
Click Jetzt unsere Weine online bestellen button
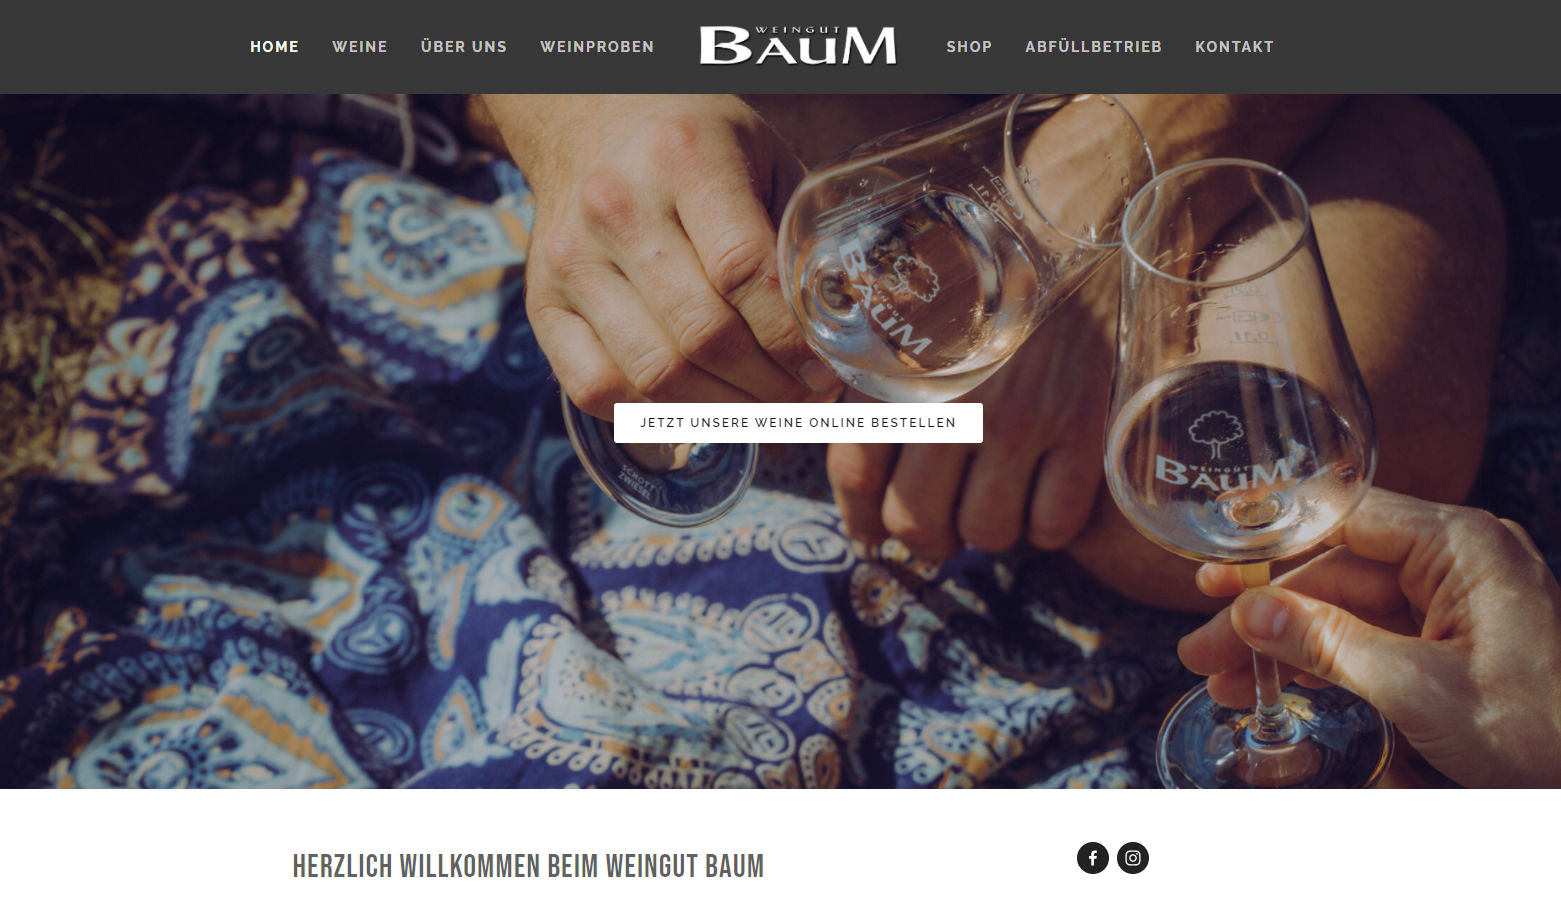798,423
